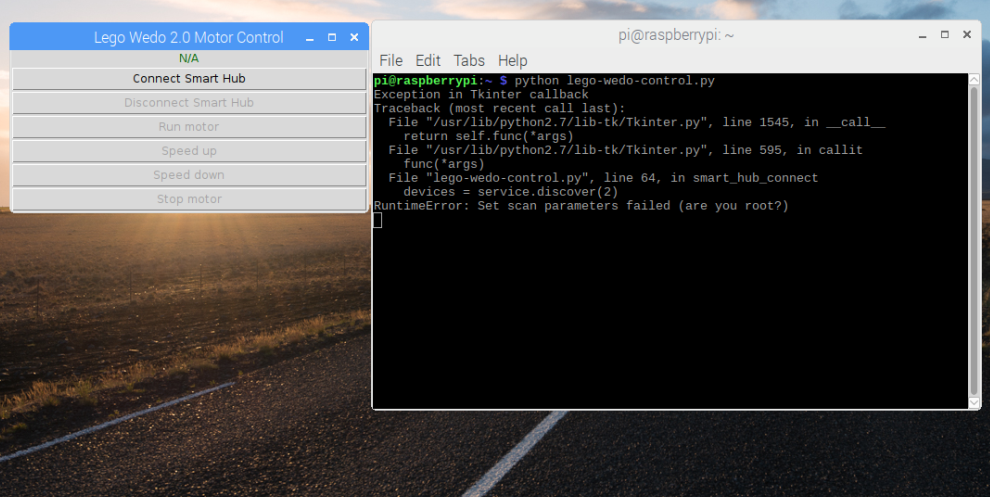Close the Lego Wedo Motor Control window
The height and width of the screenshot is (497, 990).
tap(354, 38)
